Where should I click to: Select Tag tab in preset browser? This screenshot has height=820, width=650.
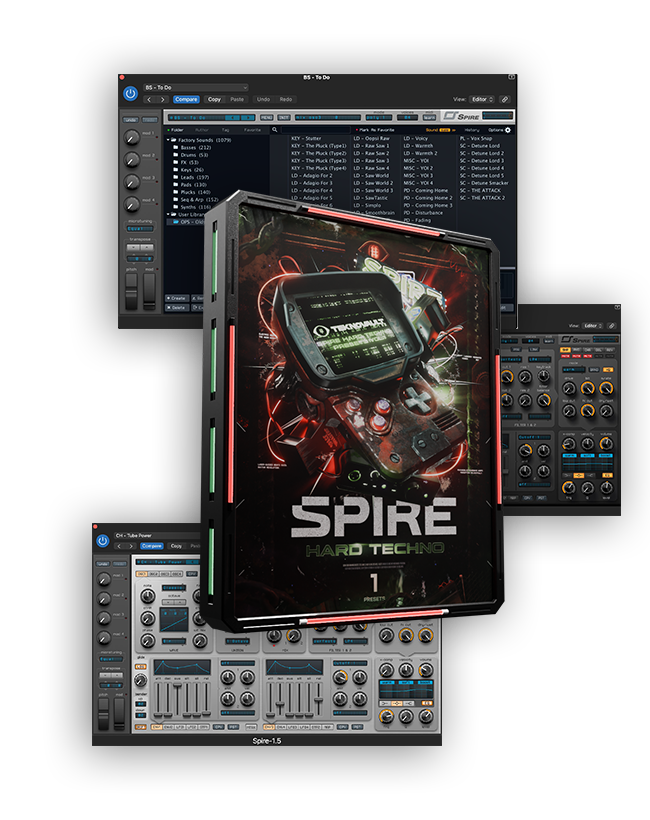tap(225, 130)
